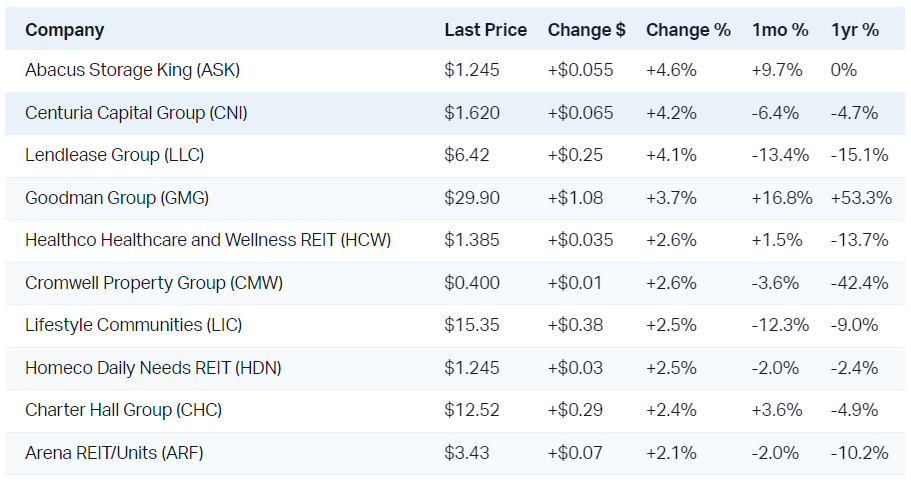Click Charter Hall Group (CHC) link
The width and height of the screenshot is (911, 481).
[x=123, y=410]
